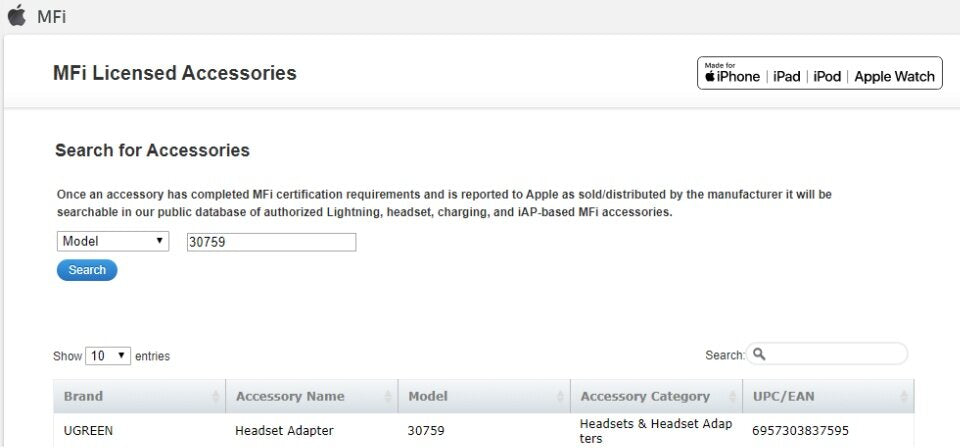960x448 pixels.
Task: Click the magnifier icon in table search
Action: [x=759, y=354]
